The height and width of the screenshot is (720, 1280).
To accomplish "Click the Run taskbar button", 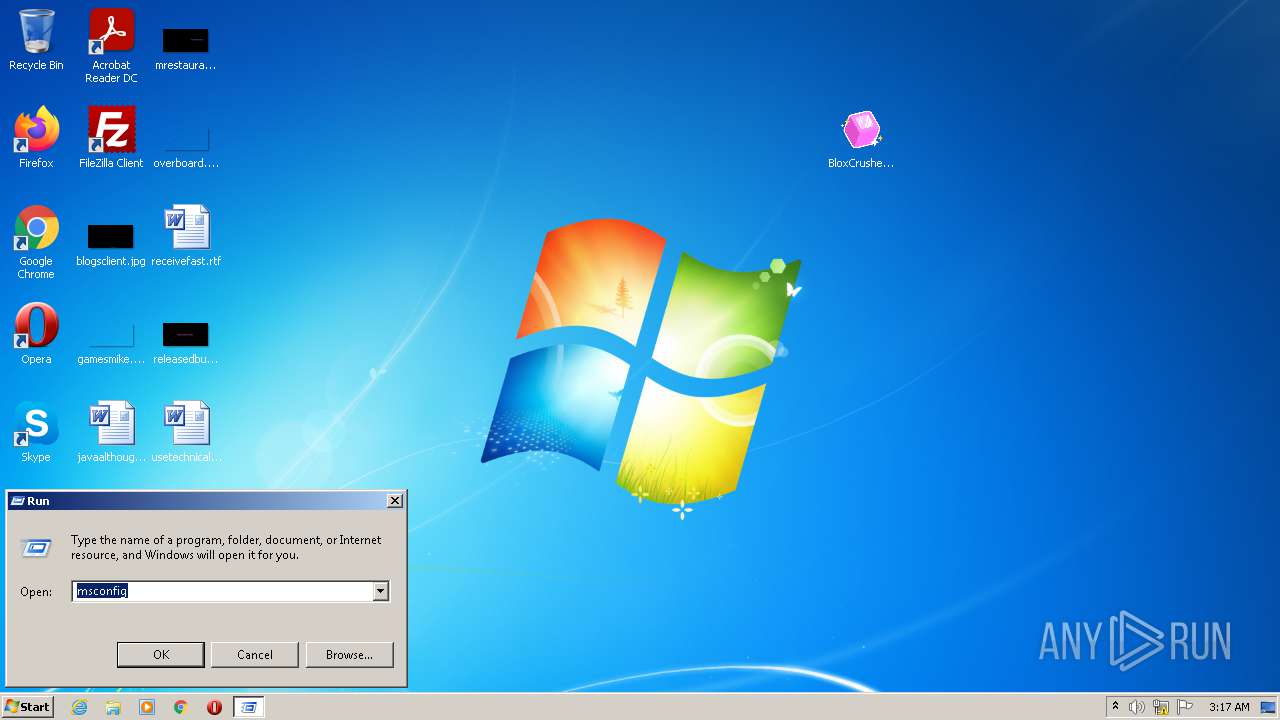I will tap(248, 707).
